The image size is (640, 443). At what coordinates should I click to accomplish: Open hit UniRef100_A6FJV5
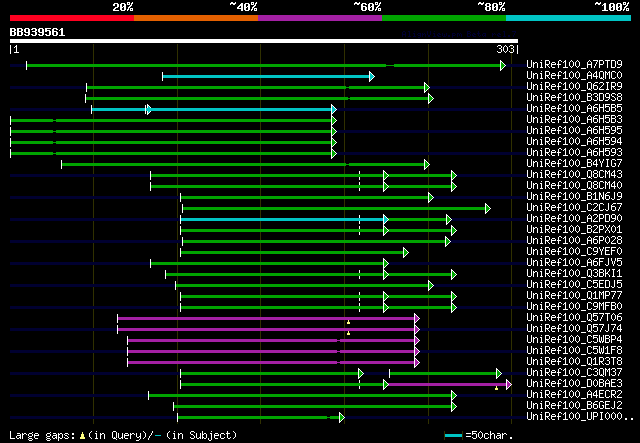tap(574, 263)
